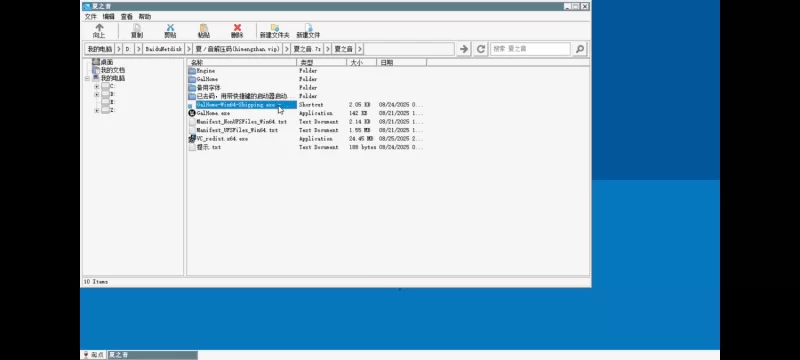Viewport: 800px width, 360px height.
Task: Sort by the 类型 column header
Action: [321, 62]
